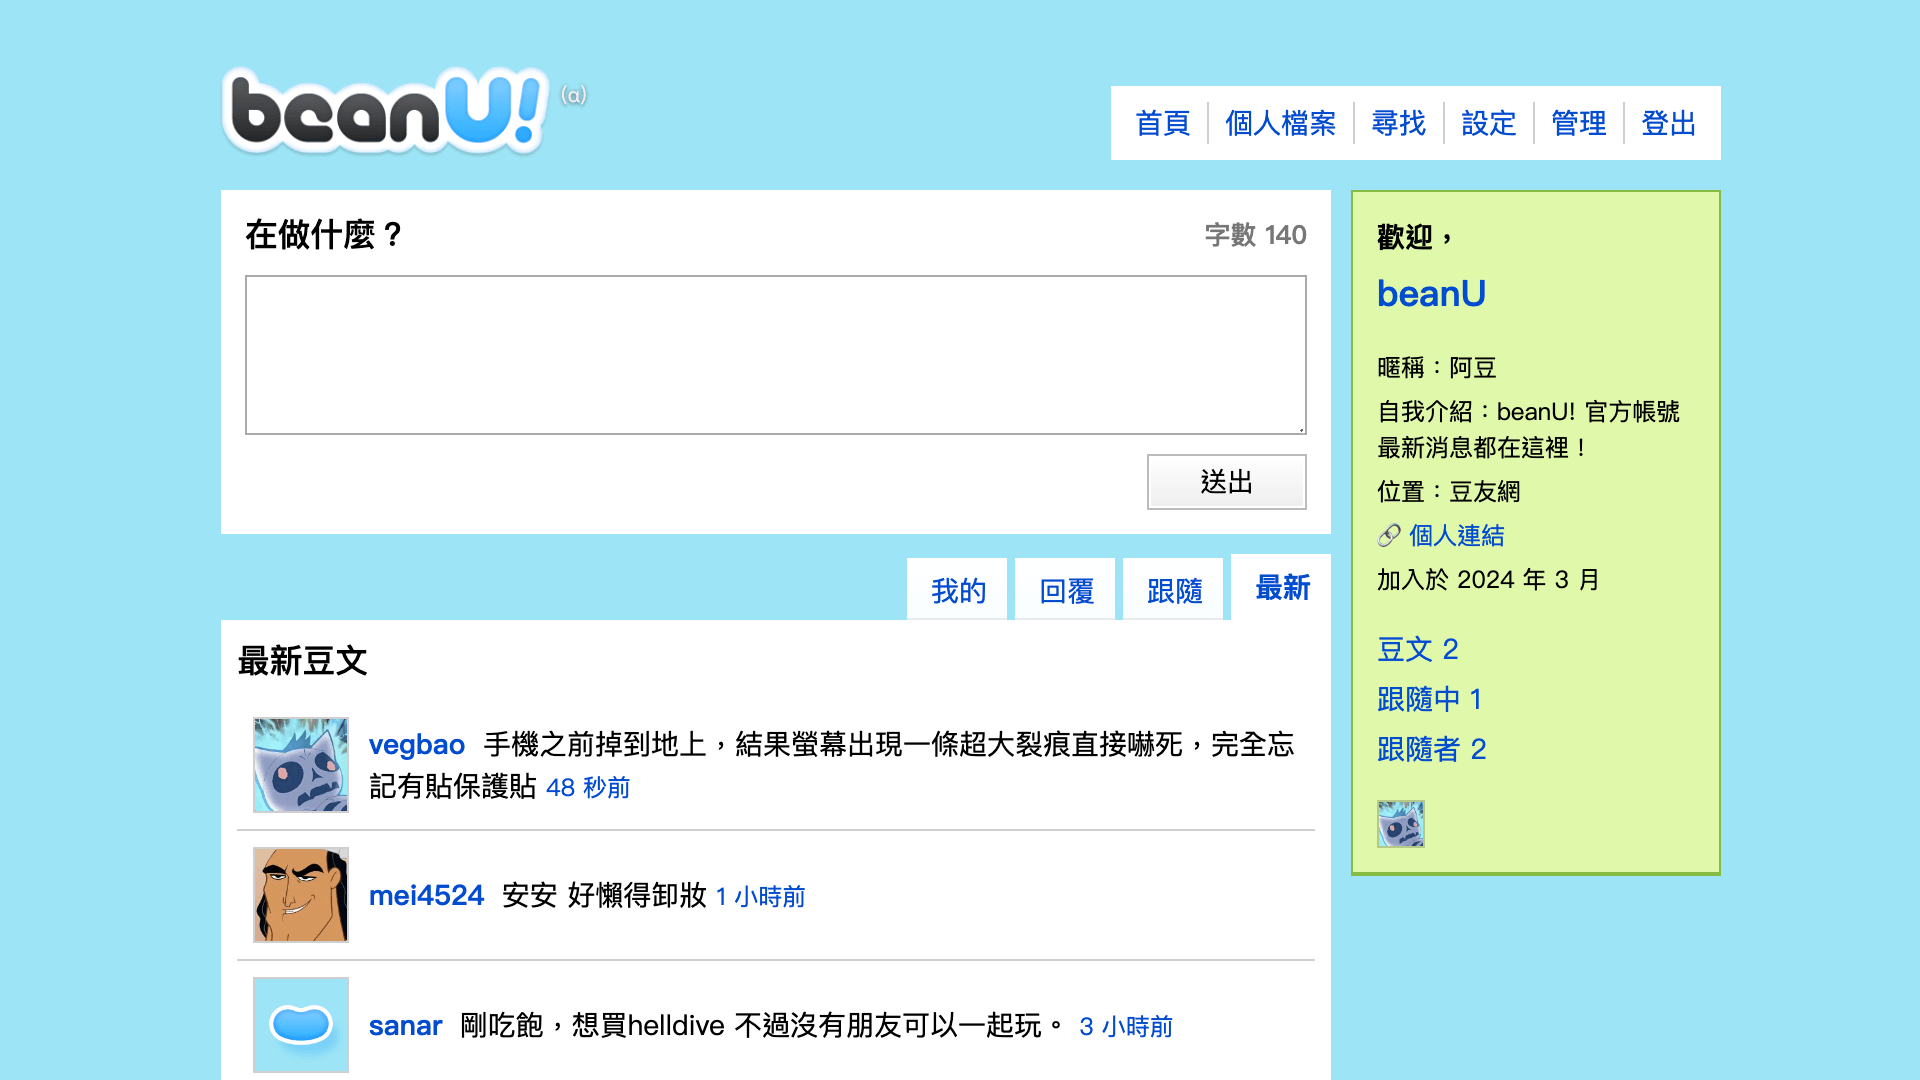
Task: Open 設定 settings page
Action: click(x=1488, y=123)
